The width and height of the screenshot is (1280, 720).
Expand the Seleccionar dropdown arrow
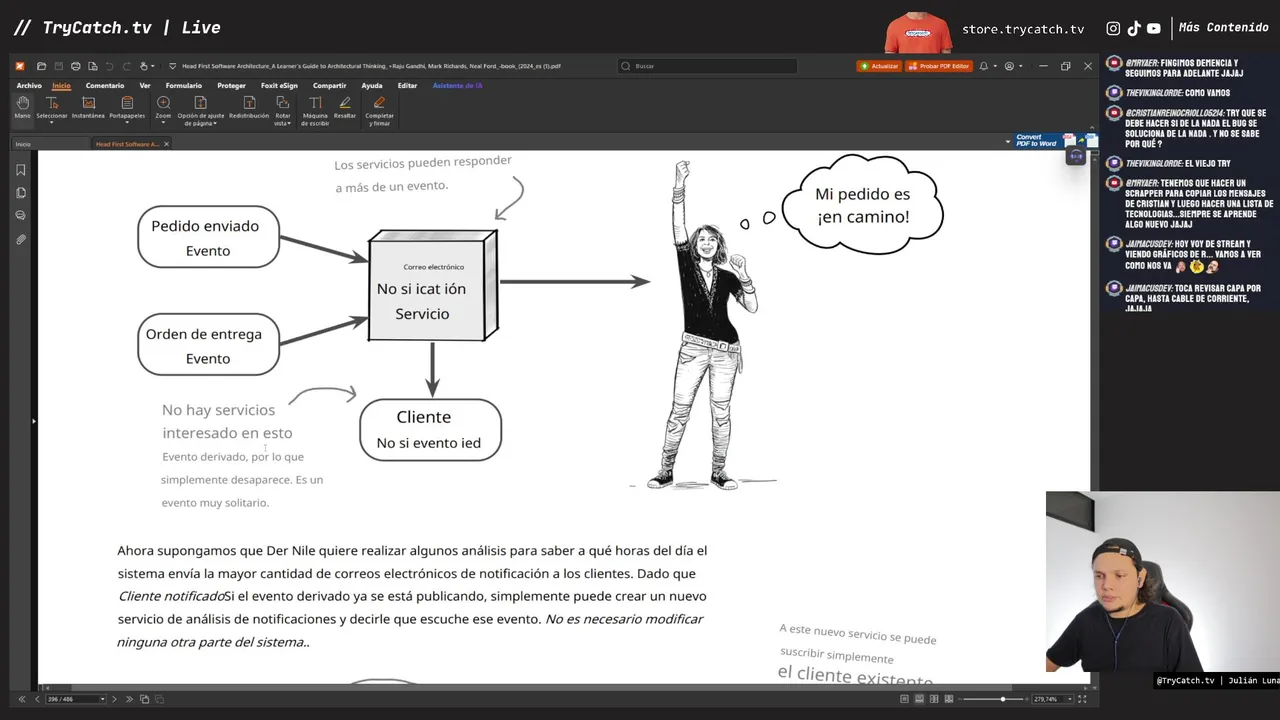coord(52,123)
